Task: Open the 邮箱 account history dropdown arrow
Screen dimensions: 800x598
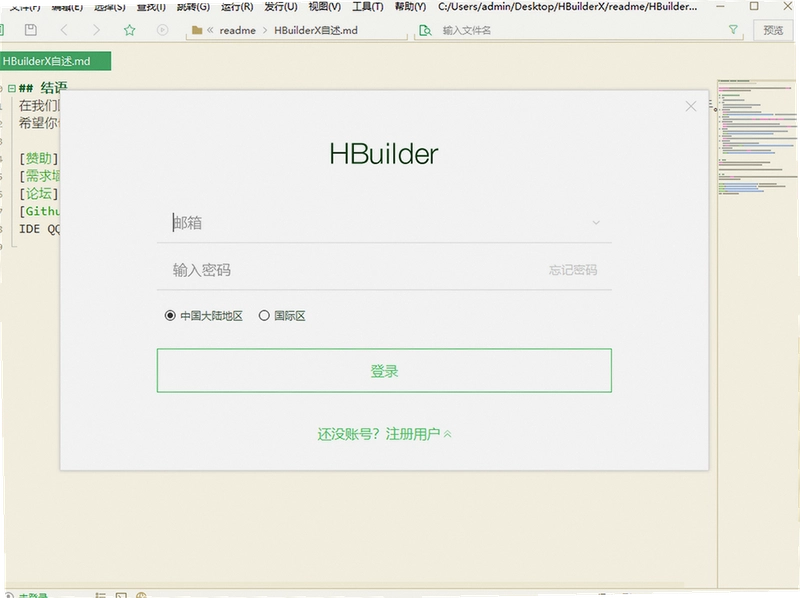Action: pos(596,223)
